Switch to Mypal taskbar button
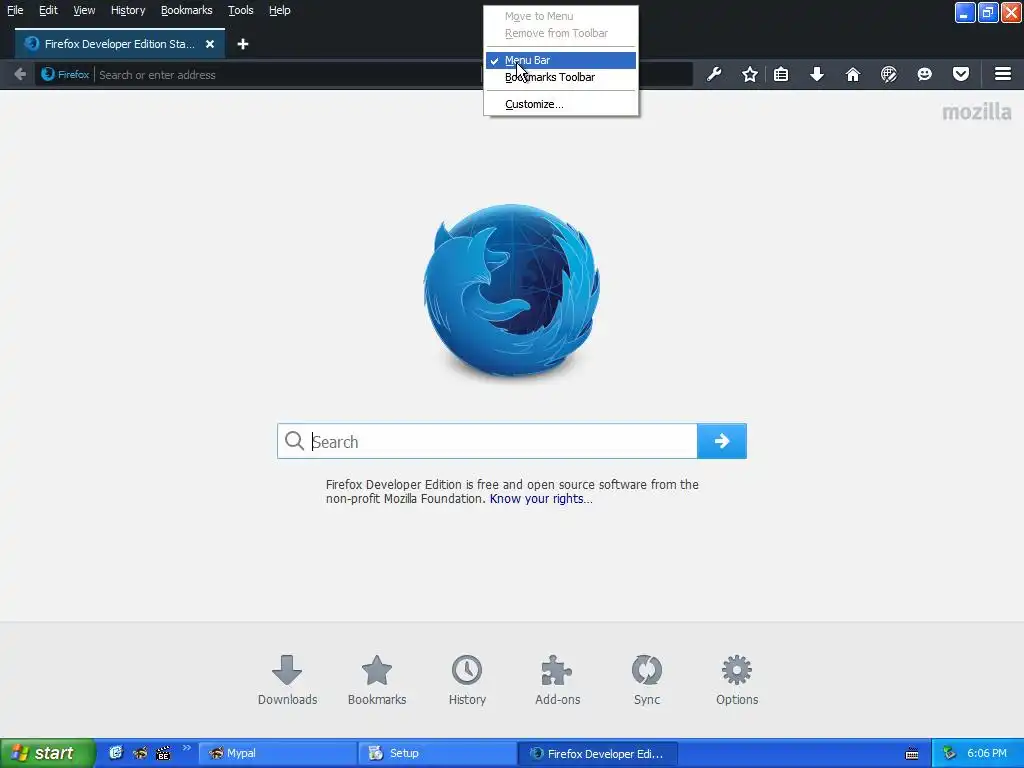Image resolution: width=1024 pixels, height=768 pixels. (x=278, y=753)
